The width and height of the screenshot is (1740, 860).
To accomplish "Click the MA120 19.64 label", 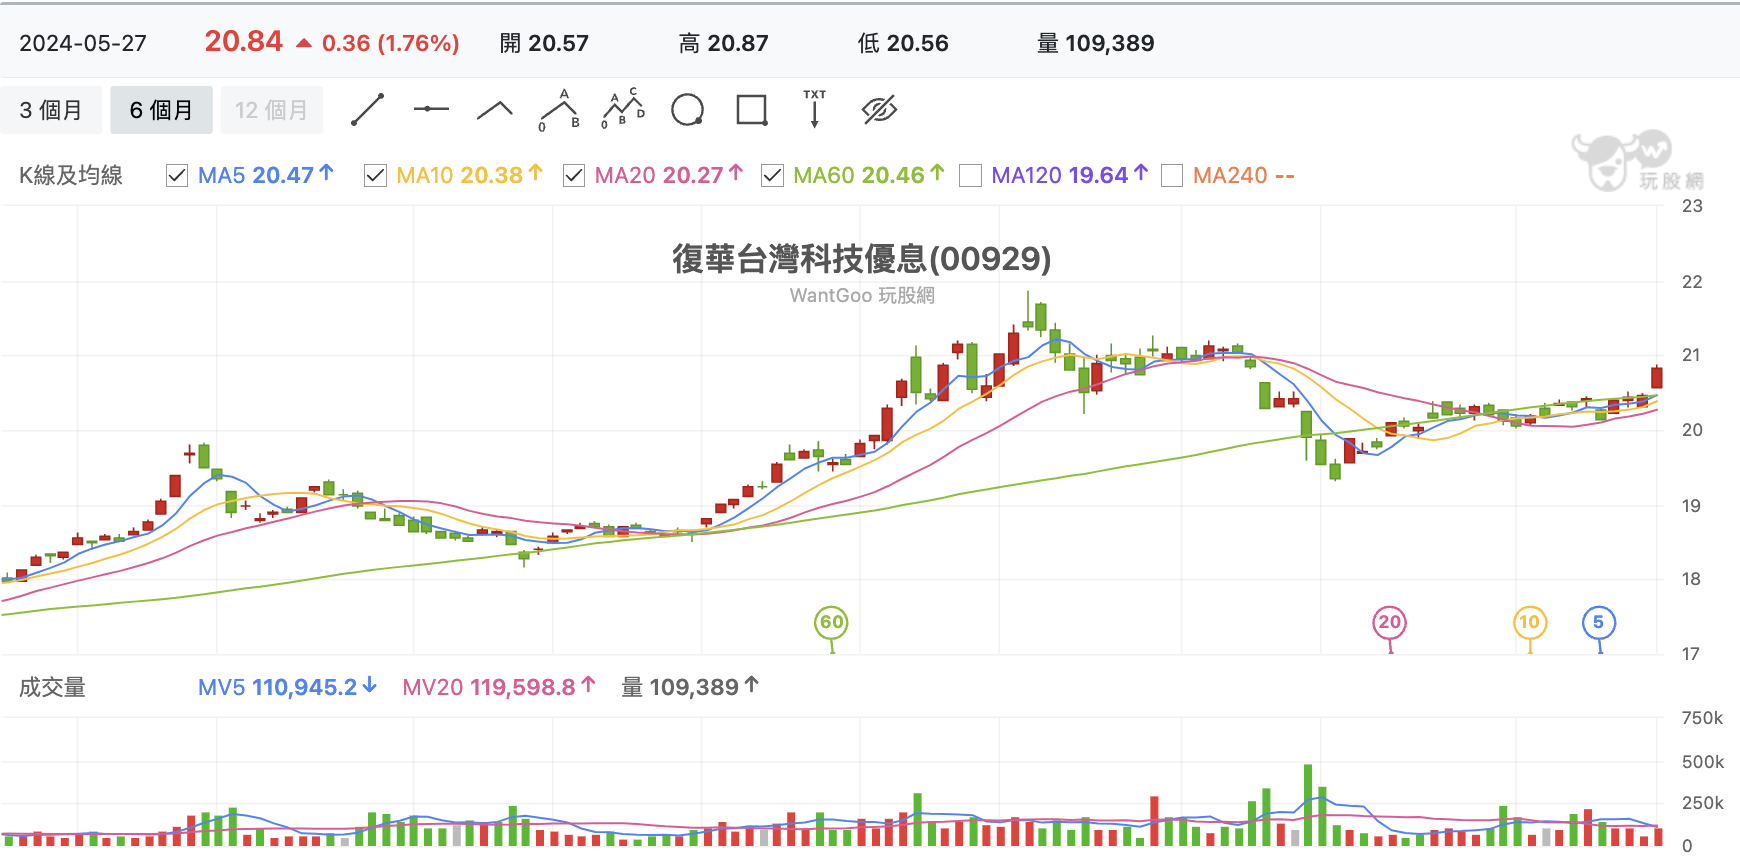I will 1070,175.
